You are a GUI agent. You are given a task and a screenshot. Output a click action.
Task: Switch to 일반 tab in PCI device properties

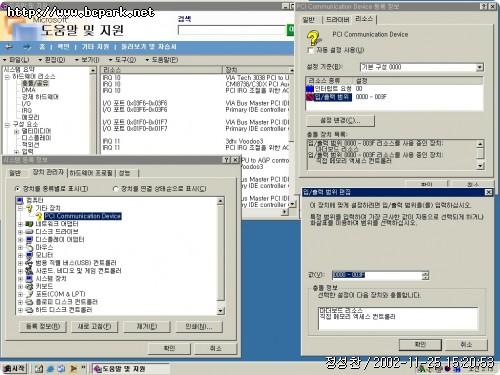[x=309, y=20]
